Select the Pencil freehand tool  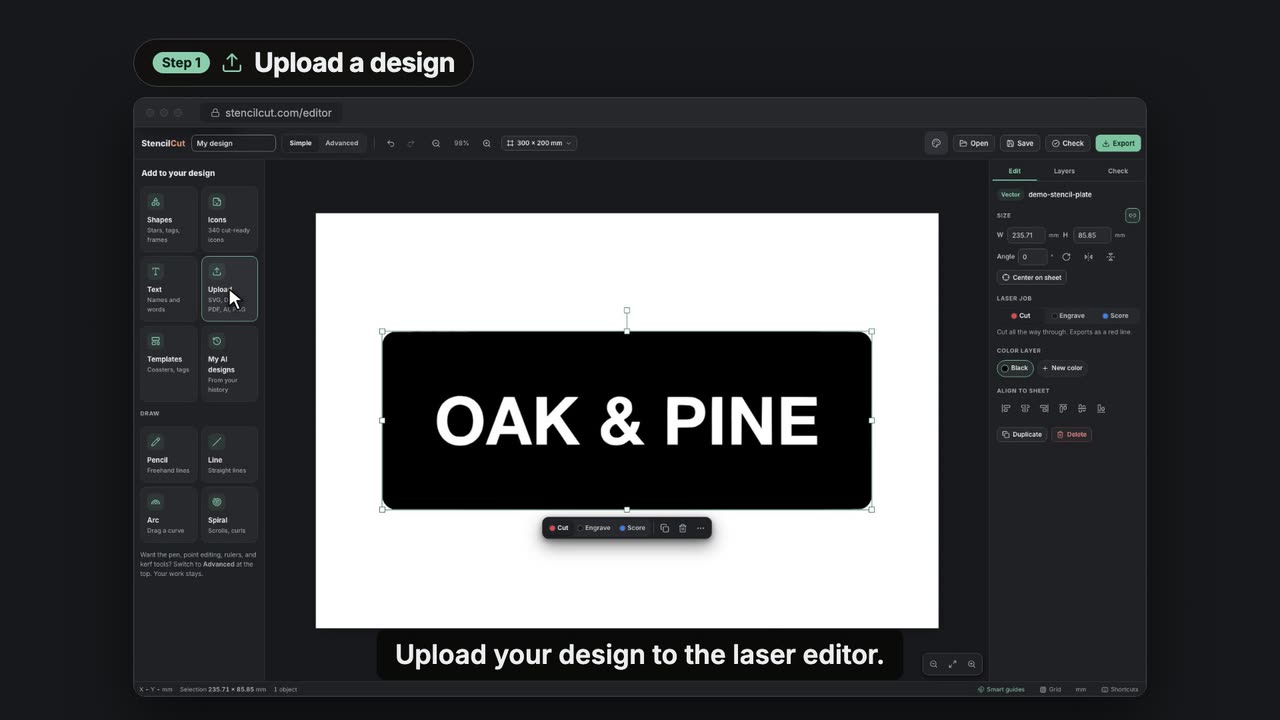pos(169,454)
